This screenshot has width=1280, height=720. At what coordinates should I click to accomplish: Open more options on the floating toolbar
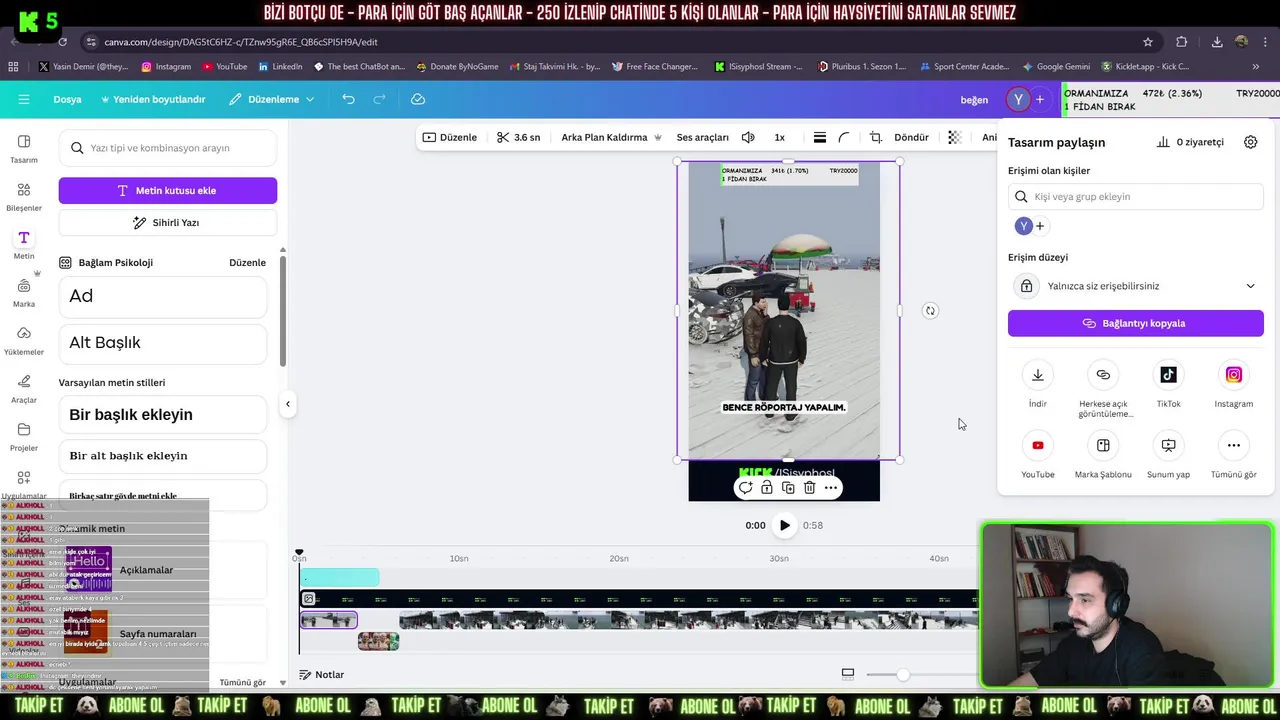[x=831, y=488]
